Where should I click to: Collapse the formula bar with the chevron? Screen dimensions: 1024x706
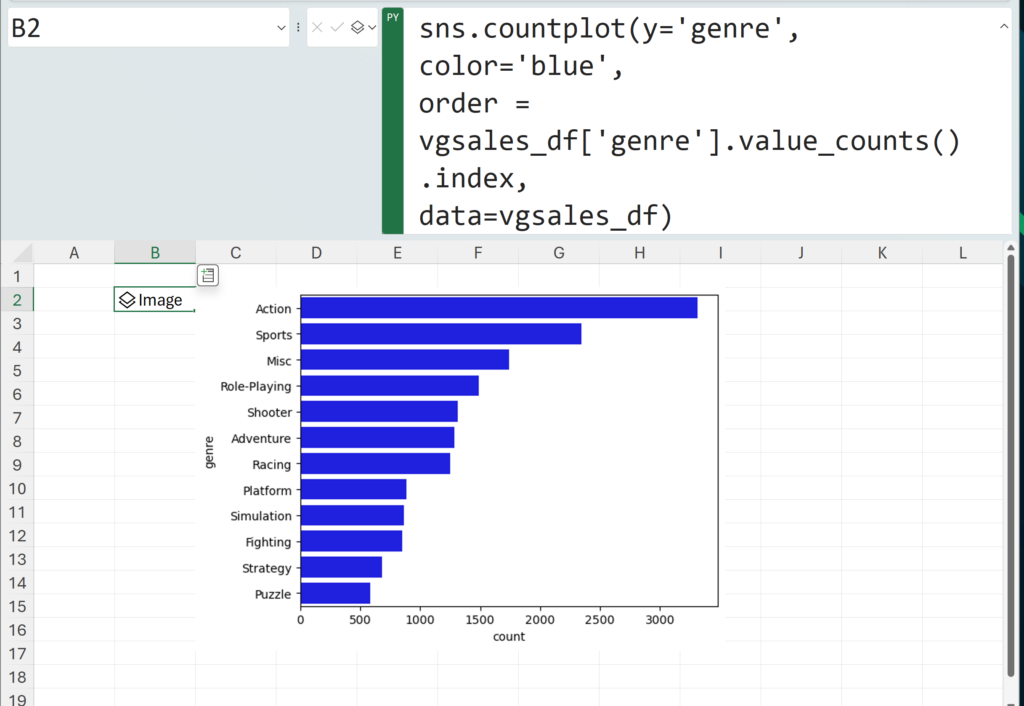pos(1004,27)
